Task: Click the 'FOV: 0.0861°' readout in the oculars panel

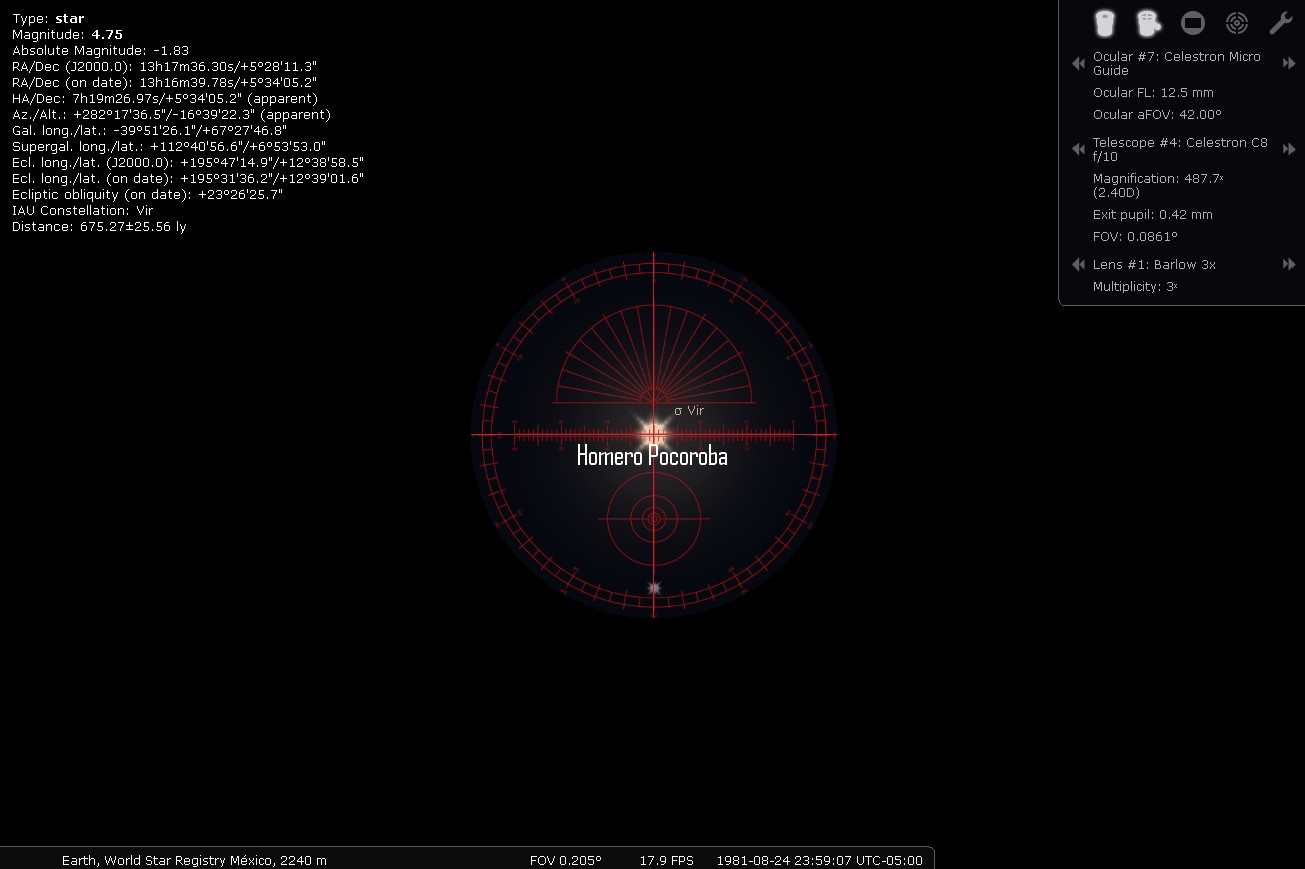Action: pos(1135,237)
